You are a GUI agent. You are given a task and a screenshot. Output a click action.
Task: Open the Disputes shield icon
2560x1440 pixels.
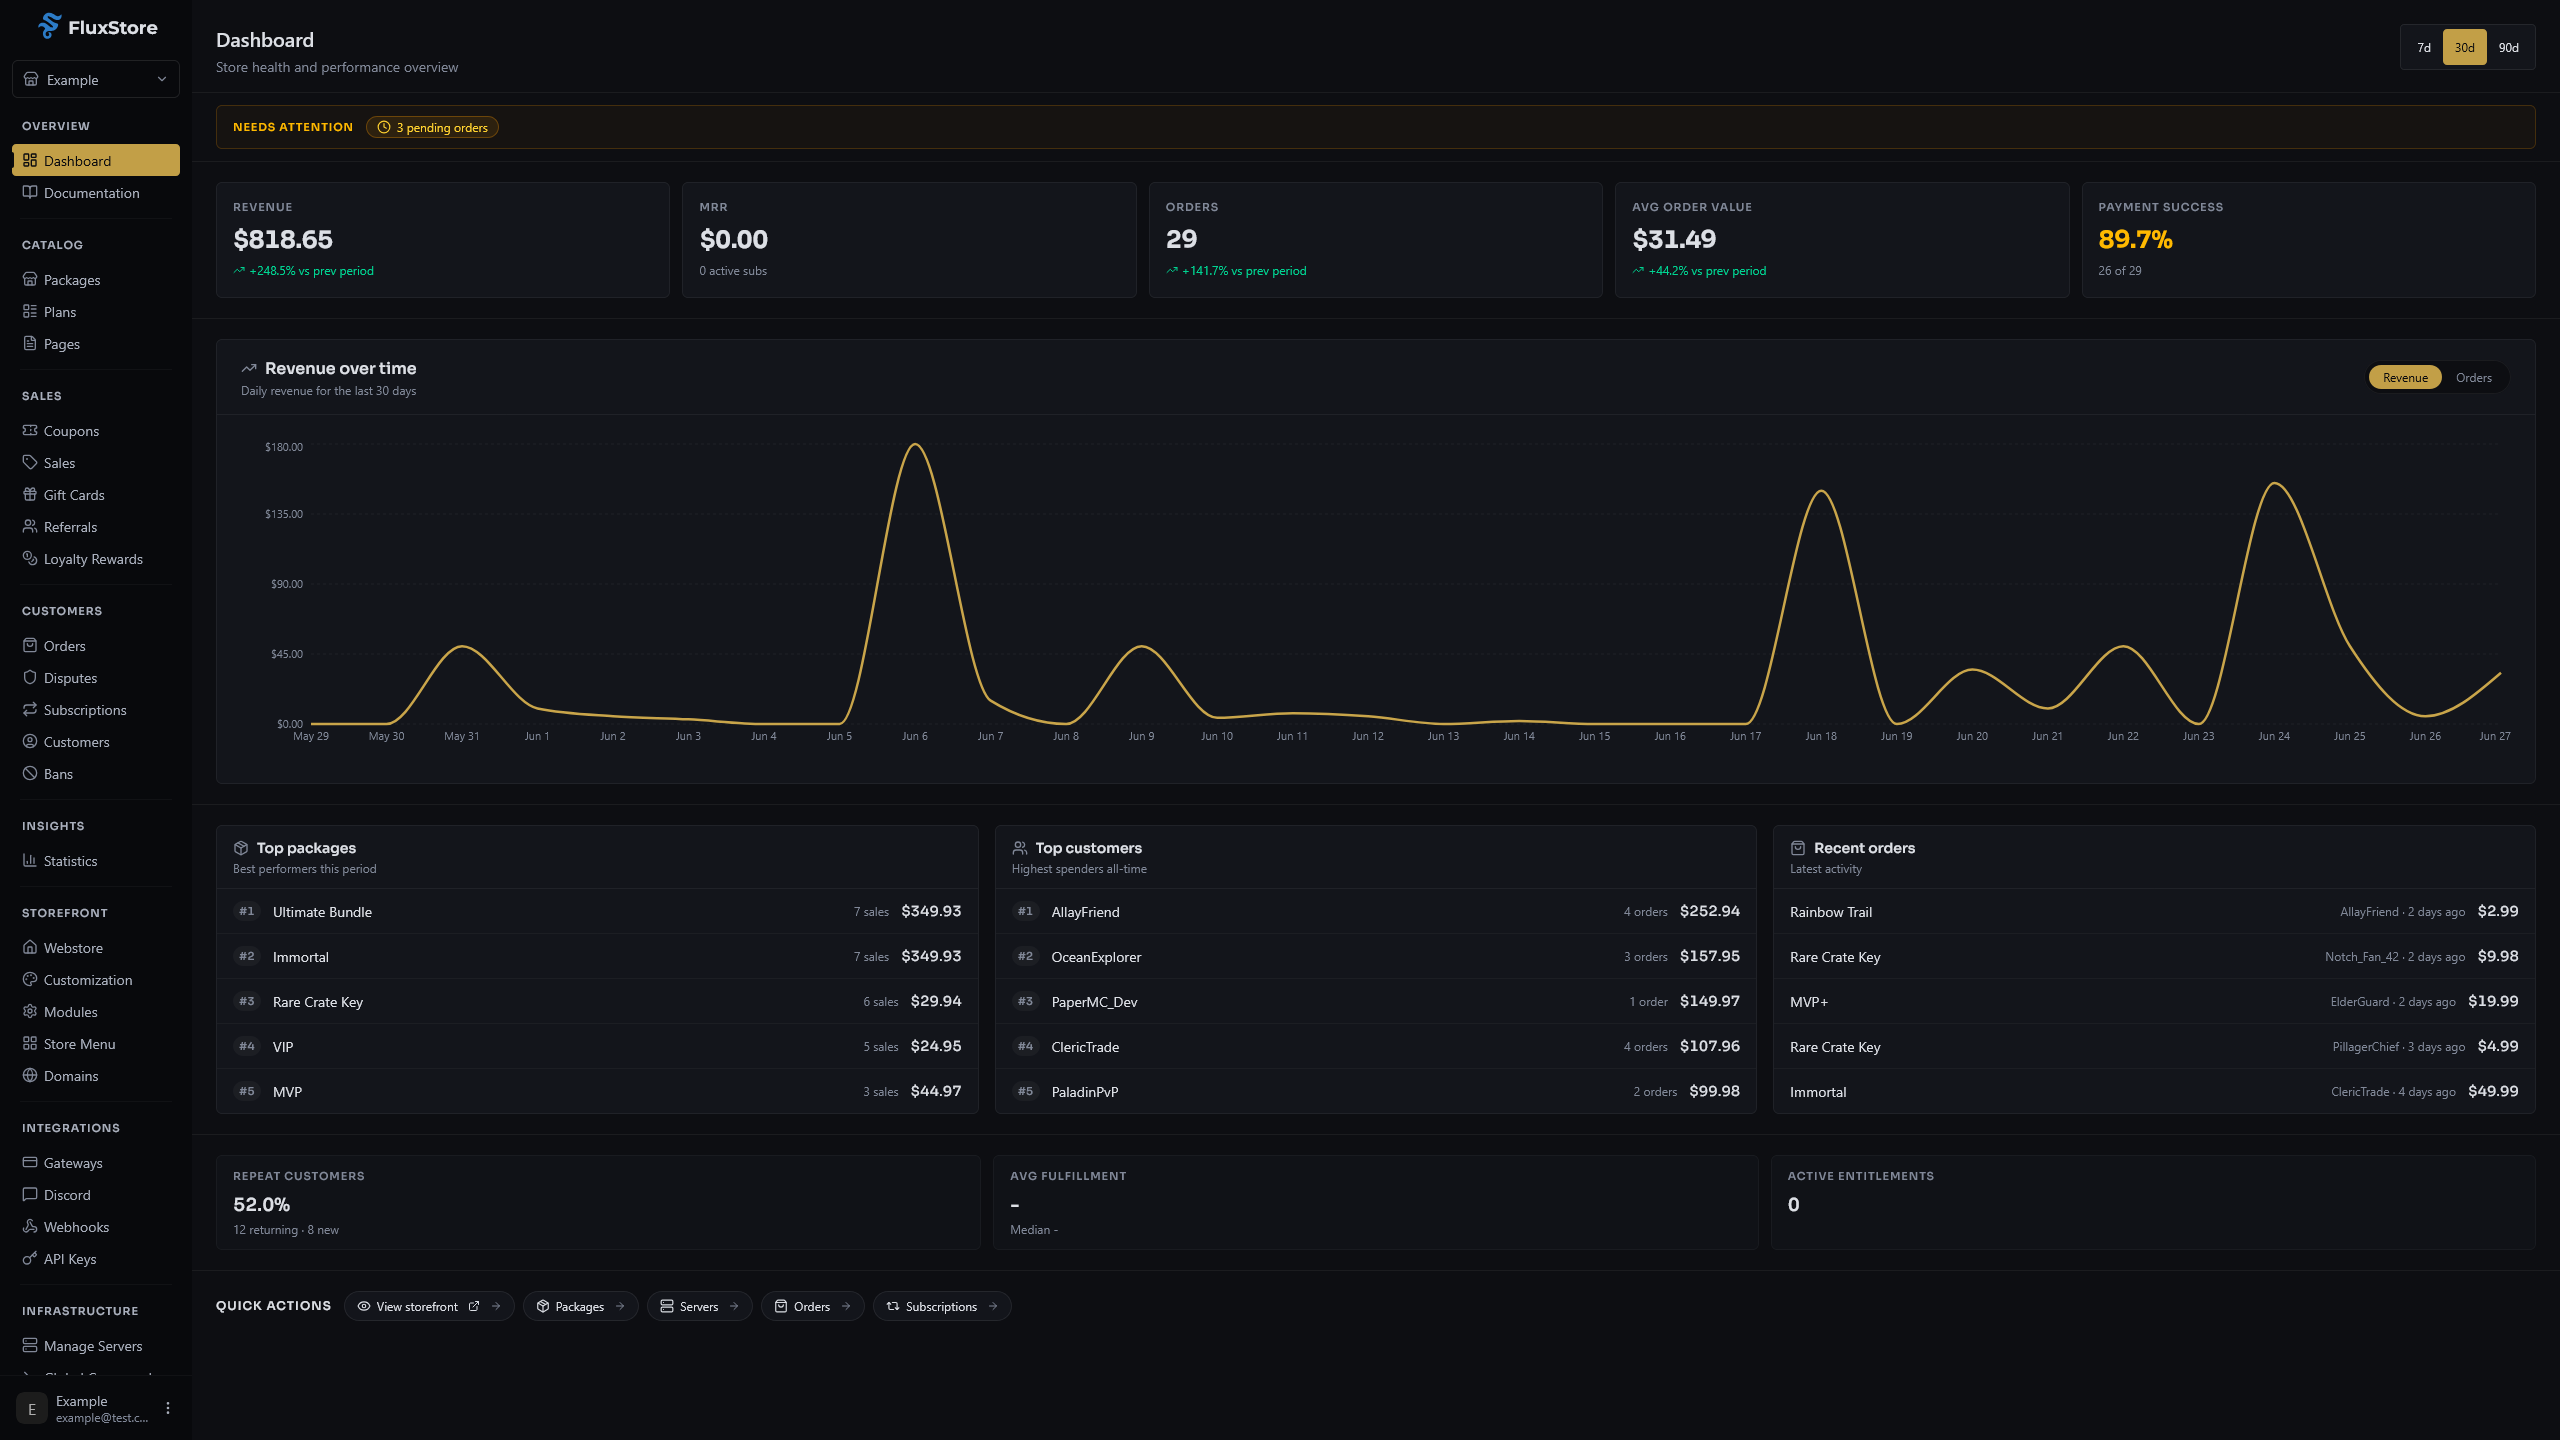30,678
